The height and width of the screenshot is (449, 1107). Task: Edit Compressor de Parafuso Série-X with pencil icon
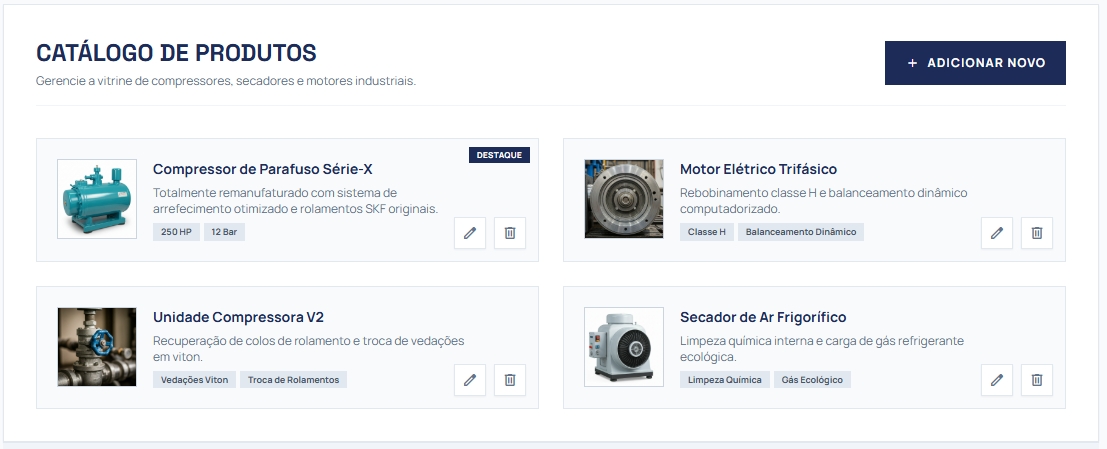(x=469, y=233)
